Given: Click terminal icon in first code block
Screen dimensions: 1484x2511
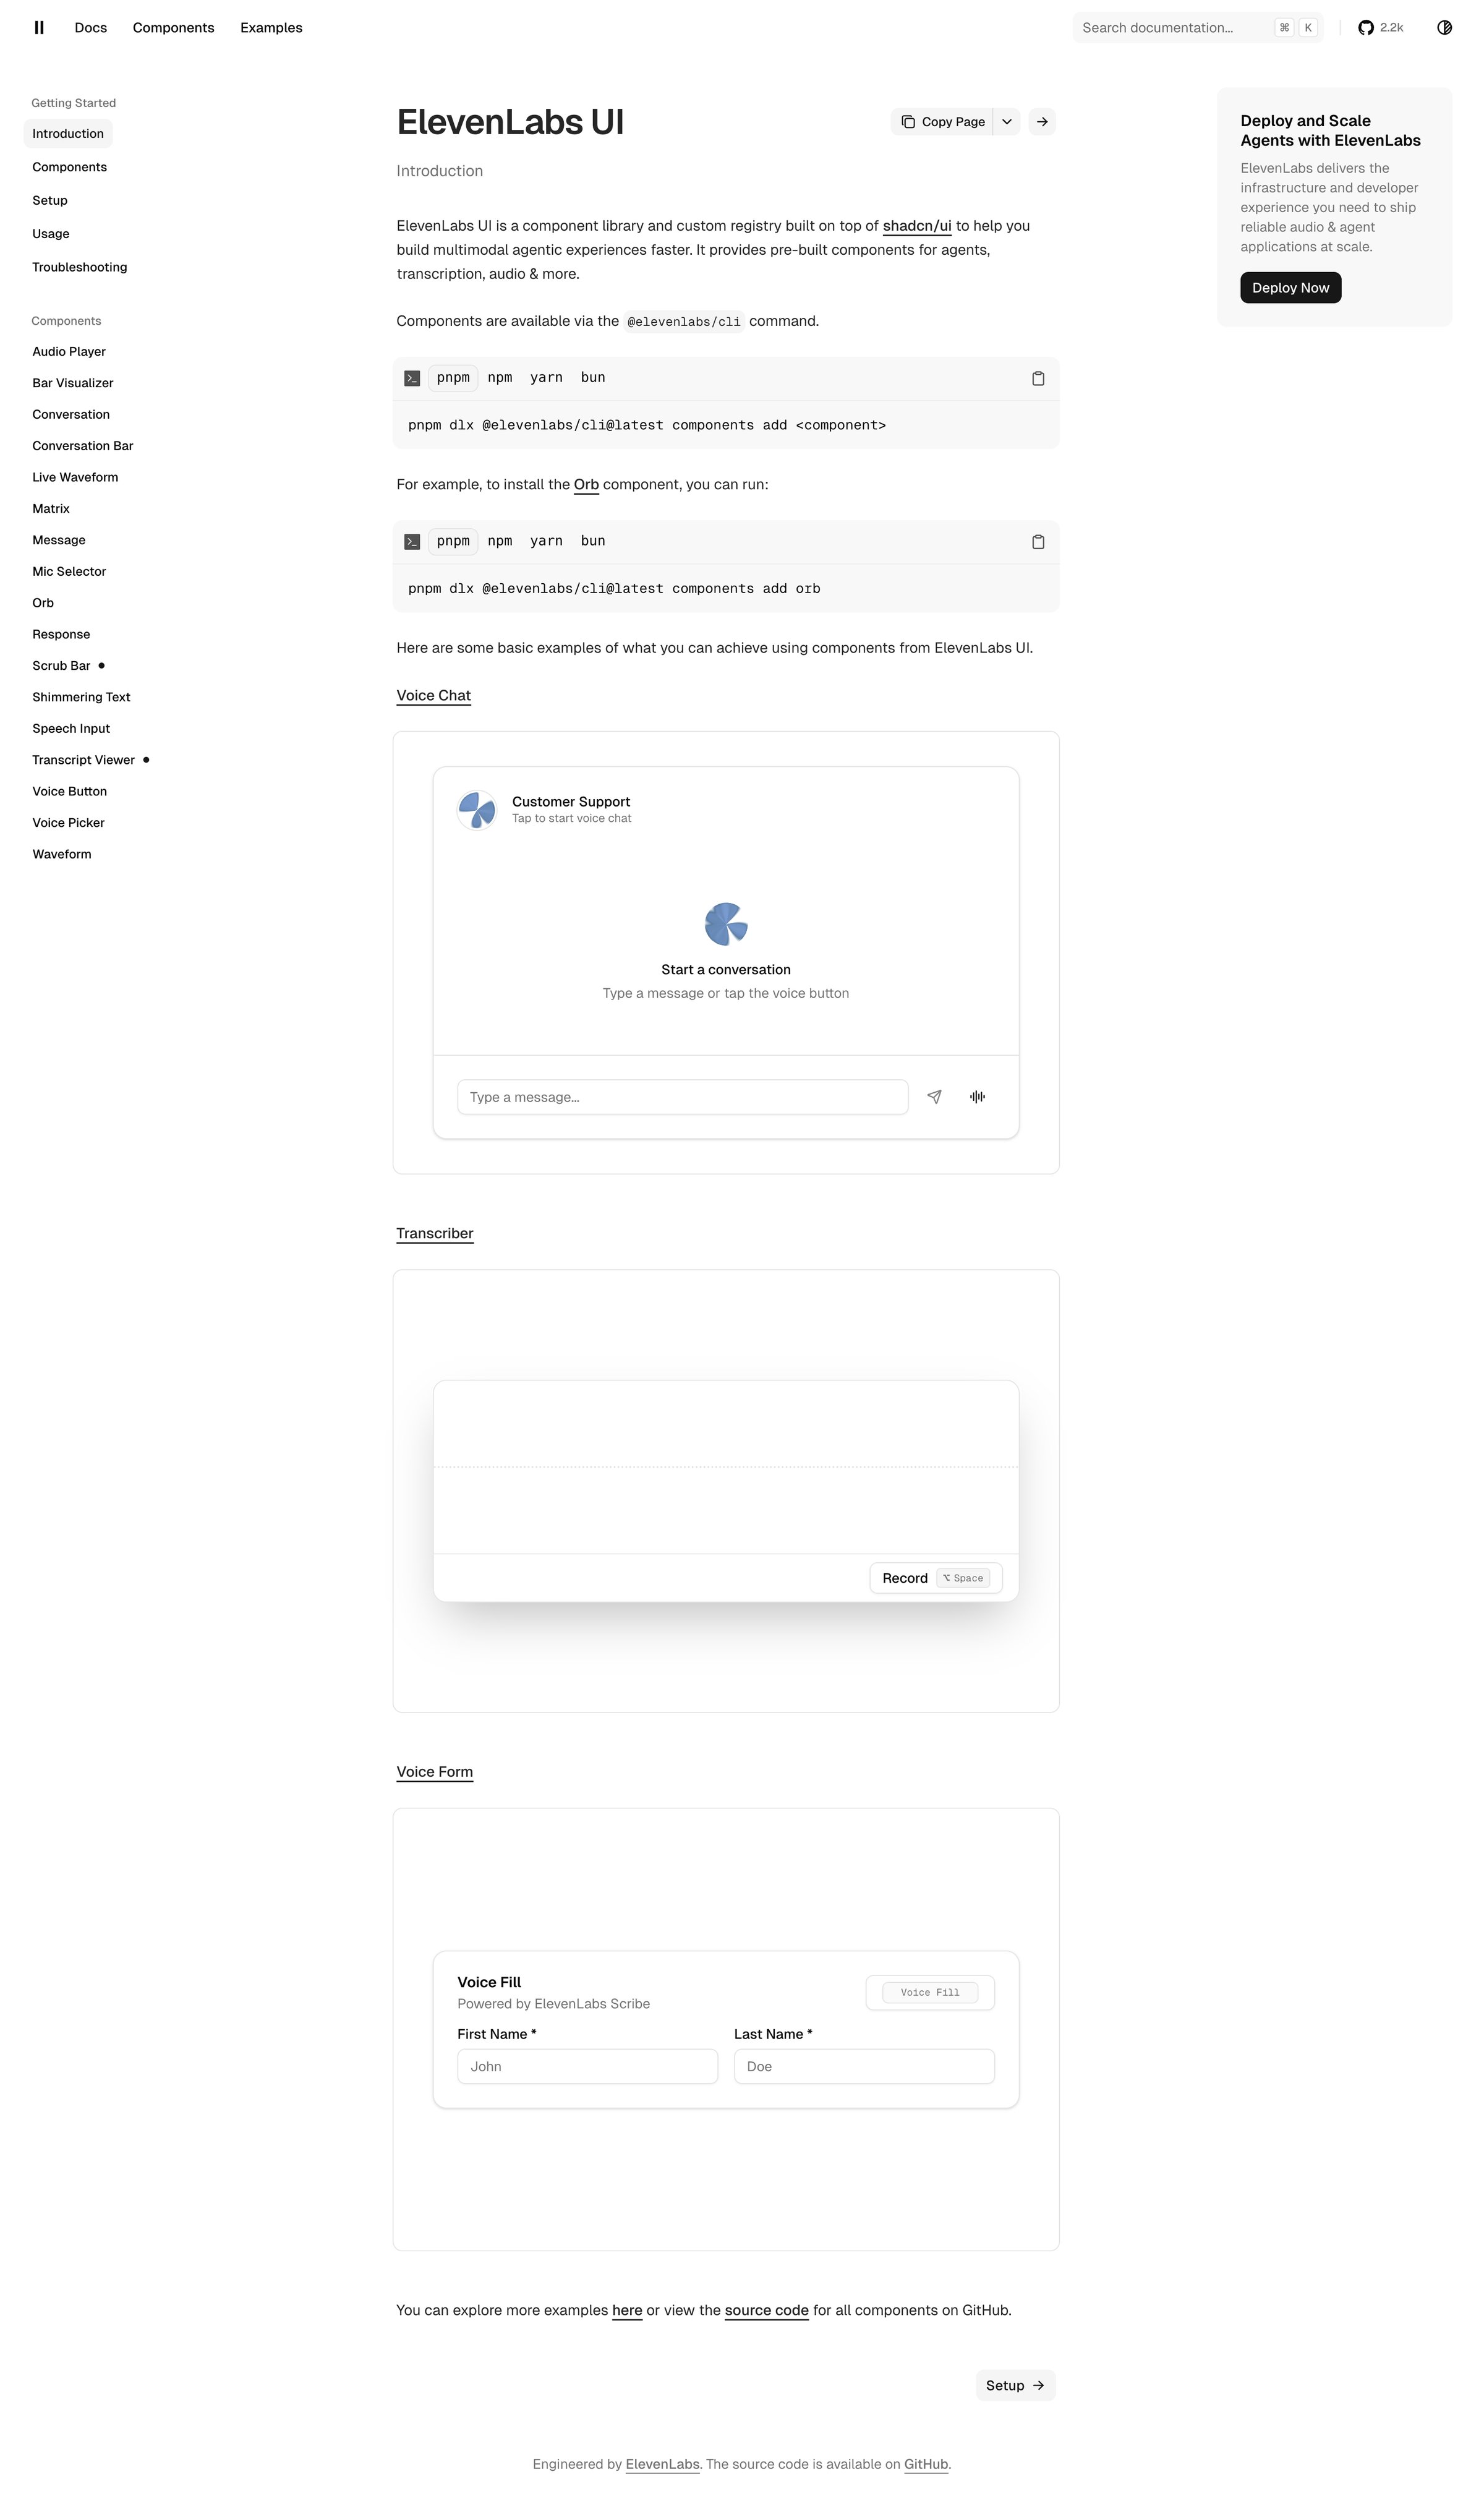Looking at the screenshot, I should [x=412, y=379].
